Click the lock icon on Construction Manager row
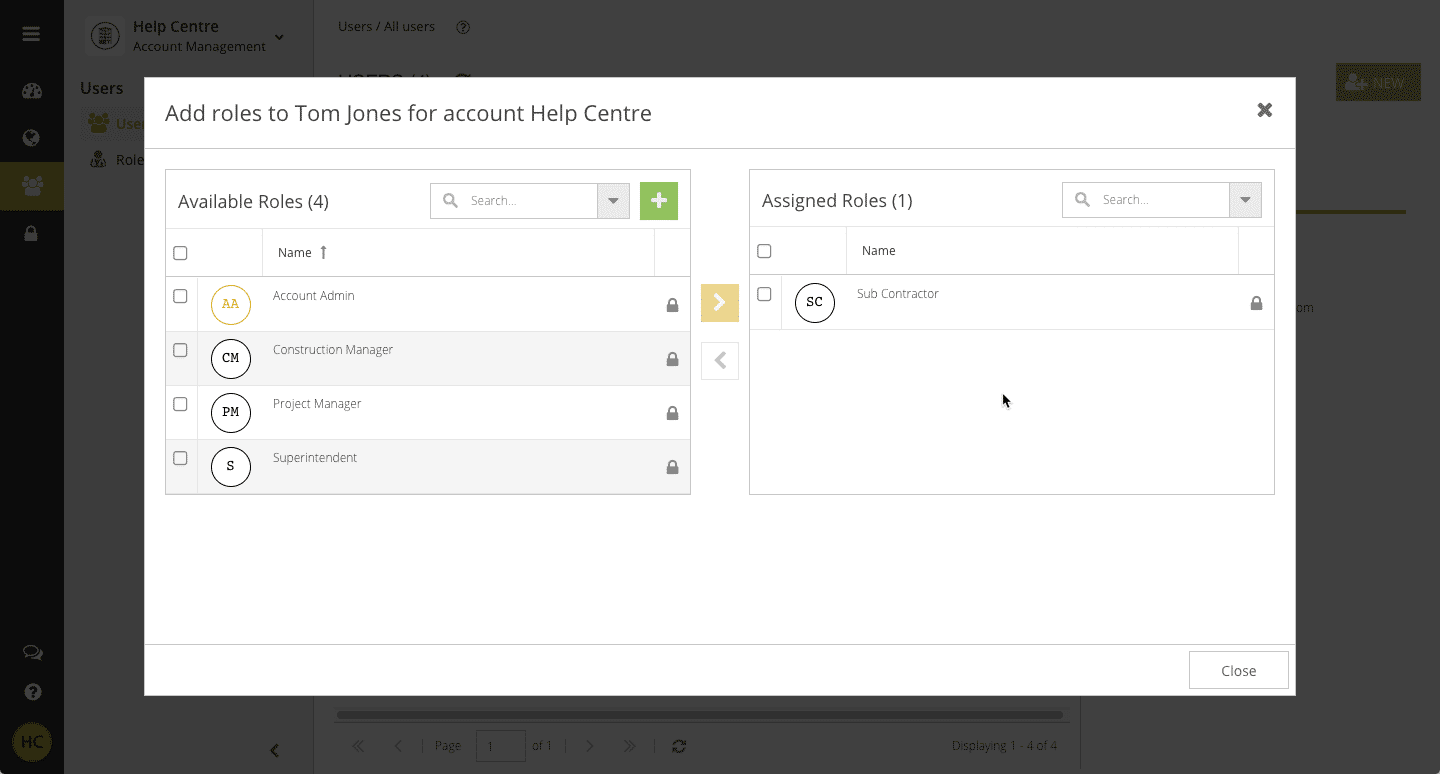 coord(672,359)
